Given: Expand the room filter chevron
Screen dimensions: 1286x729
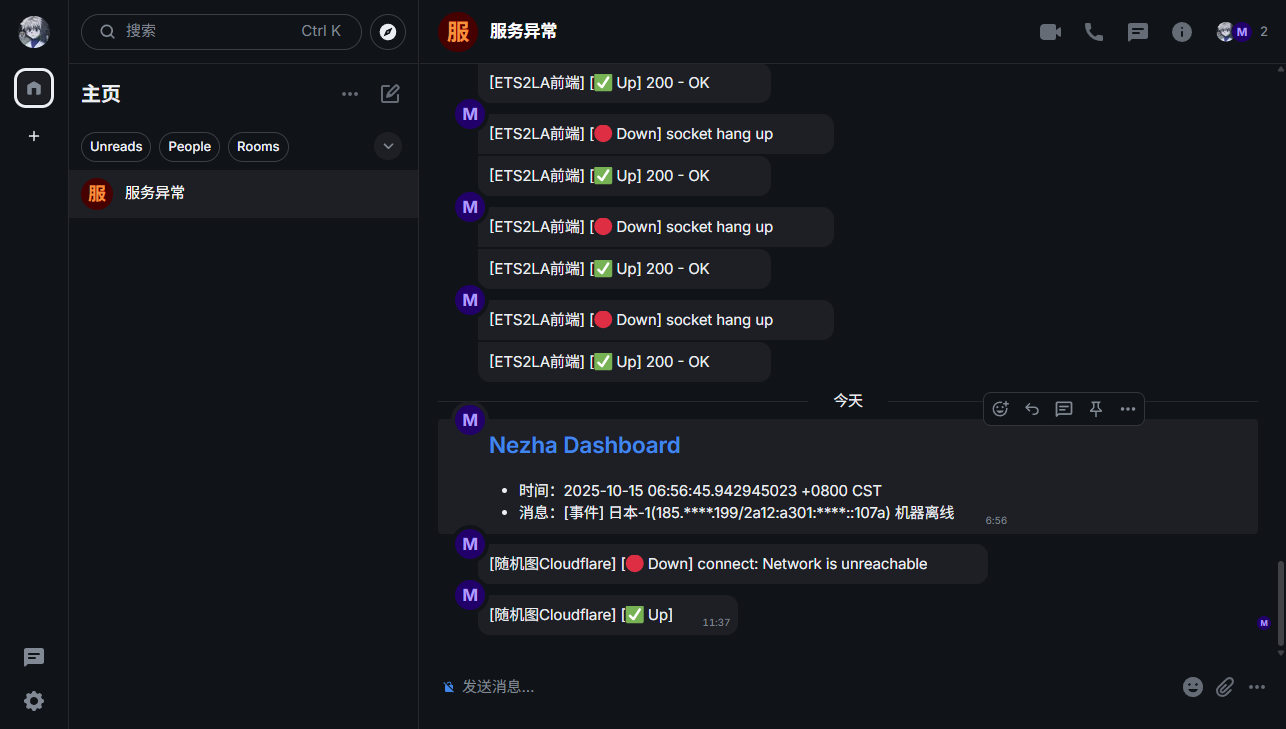Looking at the screenshot, I should click(388, 147).
